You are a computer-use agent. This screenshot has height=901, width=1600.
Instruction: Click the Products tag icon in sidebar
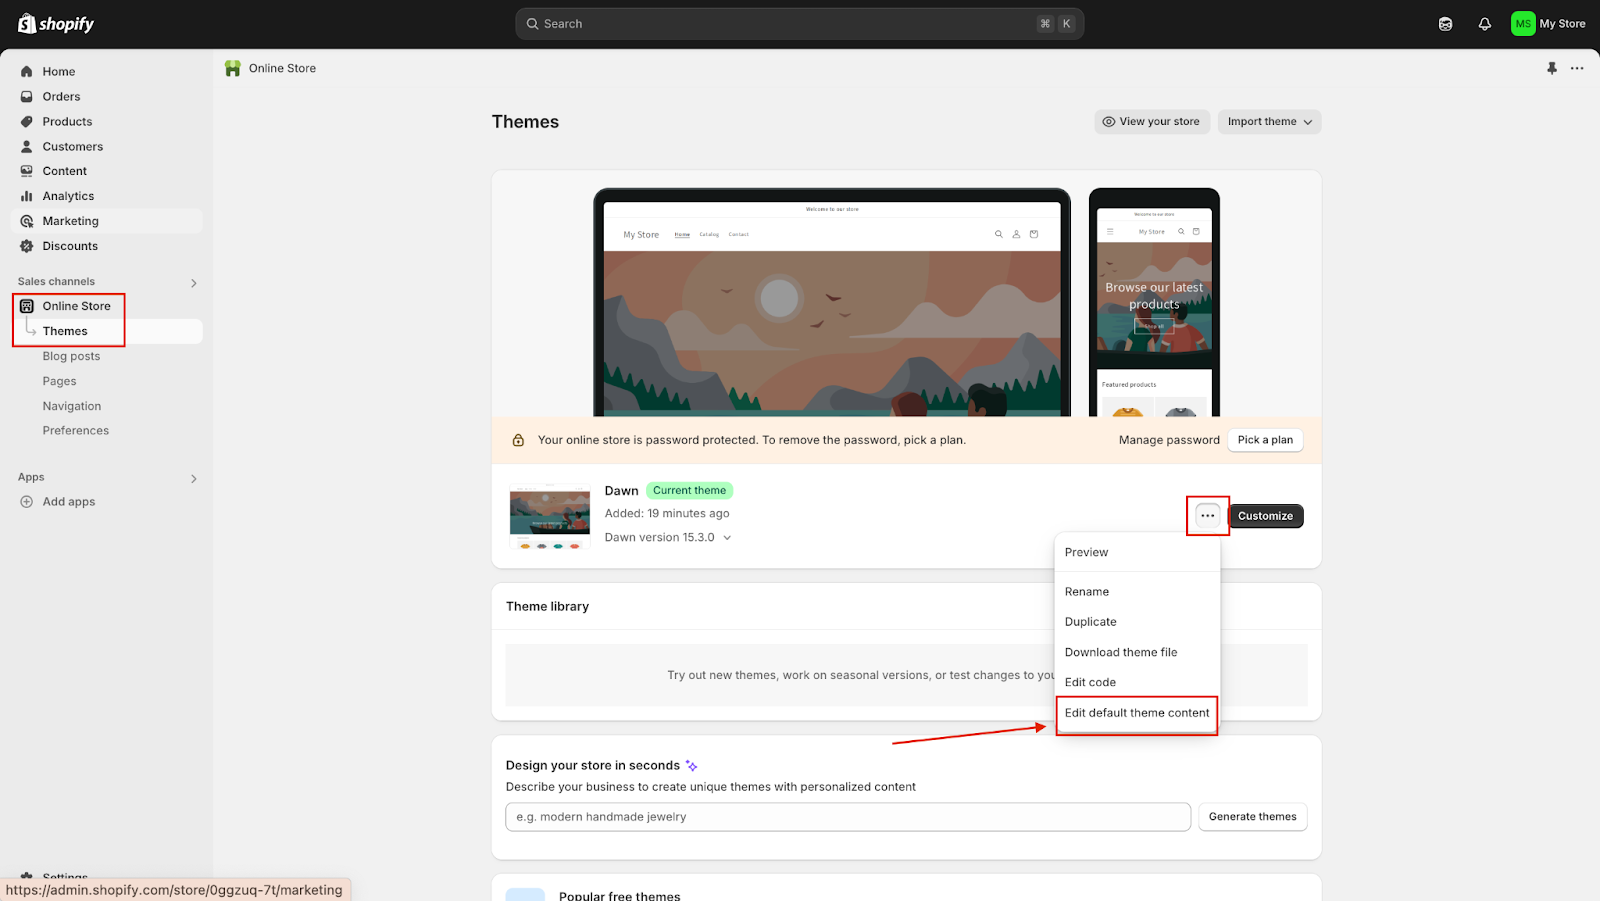coord(27,122)
